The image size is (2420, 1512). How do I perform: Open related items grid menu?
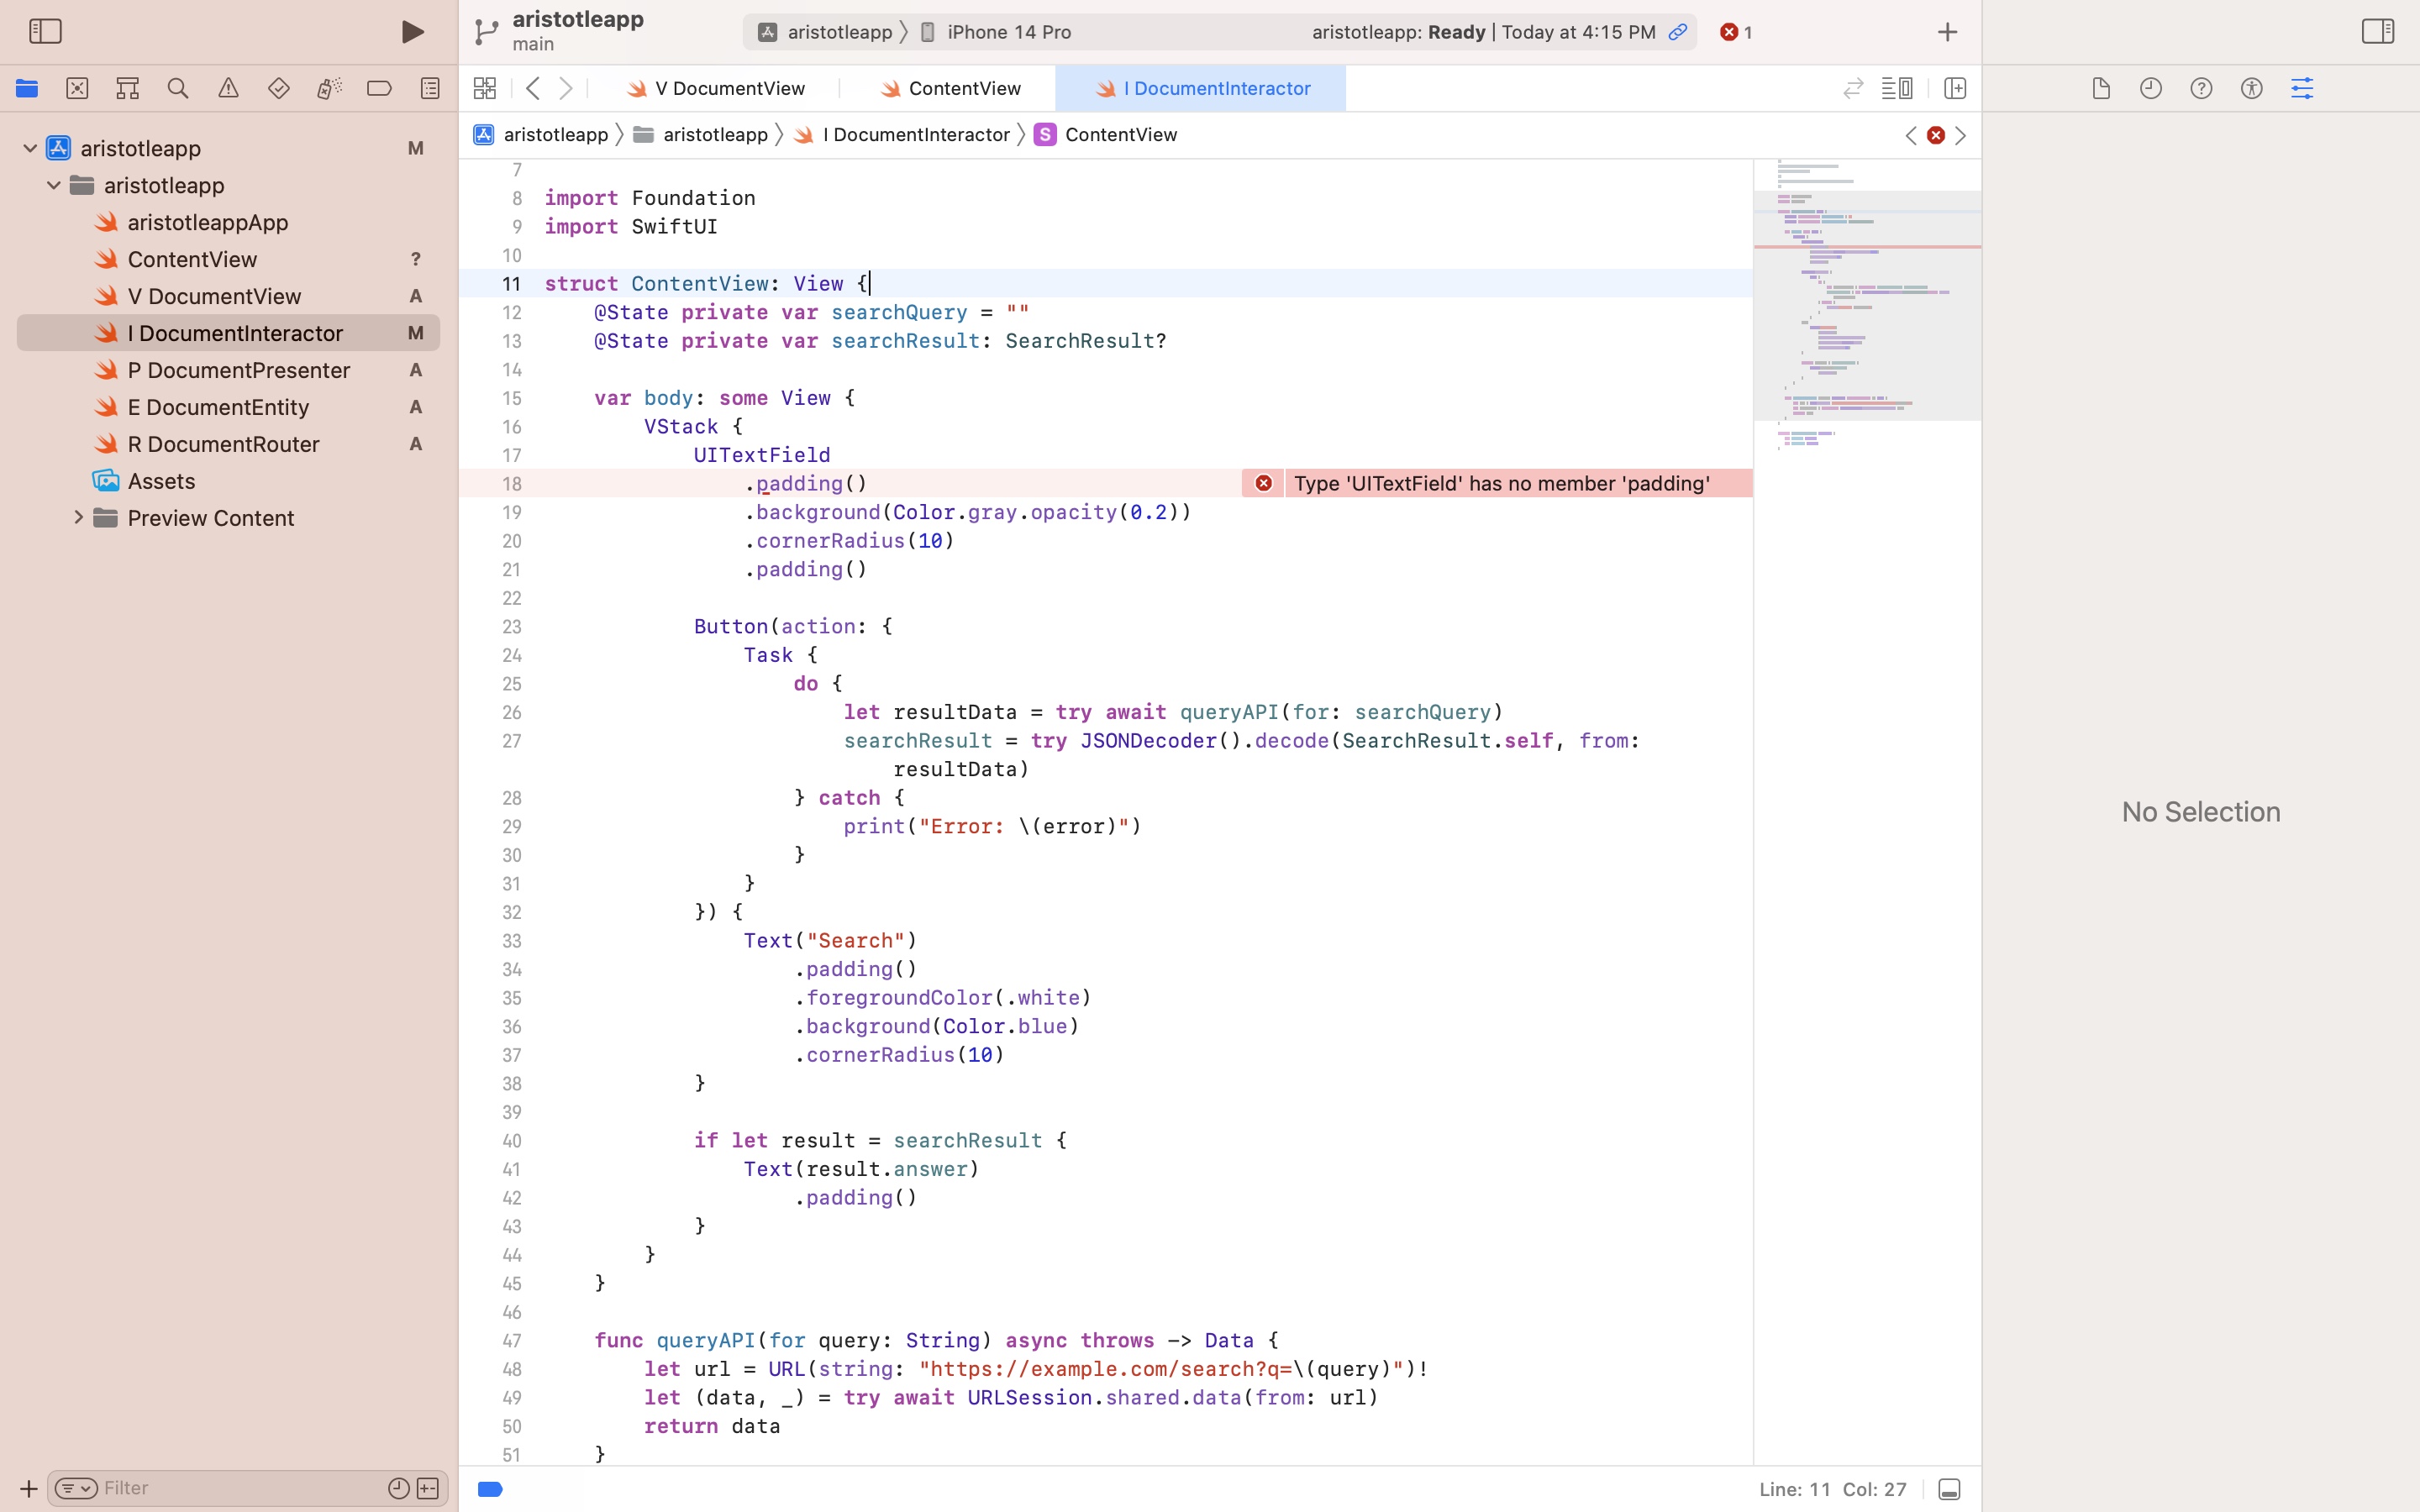[485, 88]
